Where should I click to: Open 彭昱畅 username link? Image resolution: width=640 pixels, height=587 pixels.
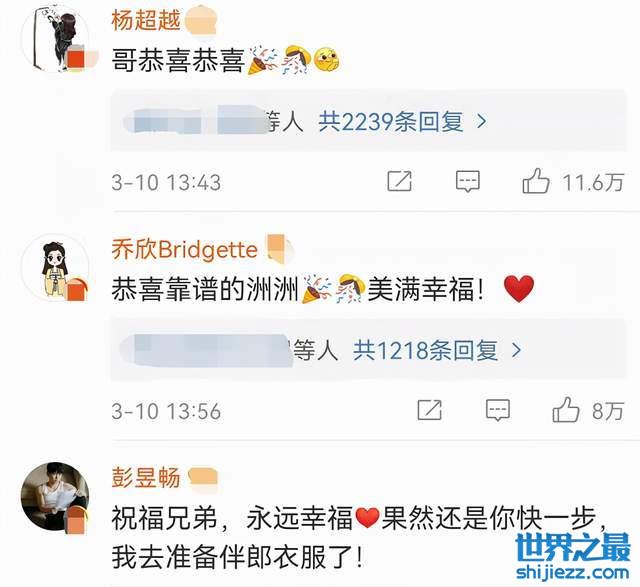coord(146,478)
